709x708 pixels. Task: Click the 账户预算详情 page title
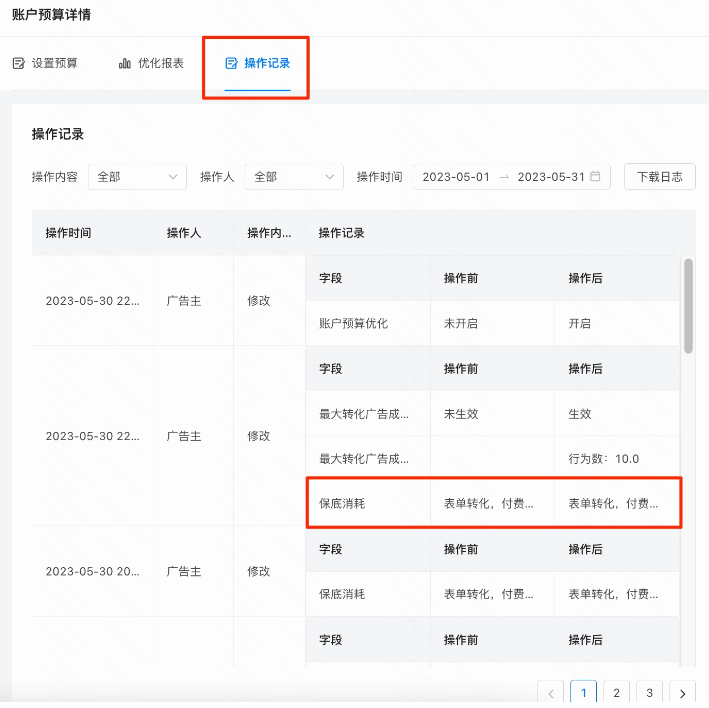[51, 14]
